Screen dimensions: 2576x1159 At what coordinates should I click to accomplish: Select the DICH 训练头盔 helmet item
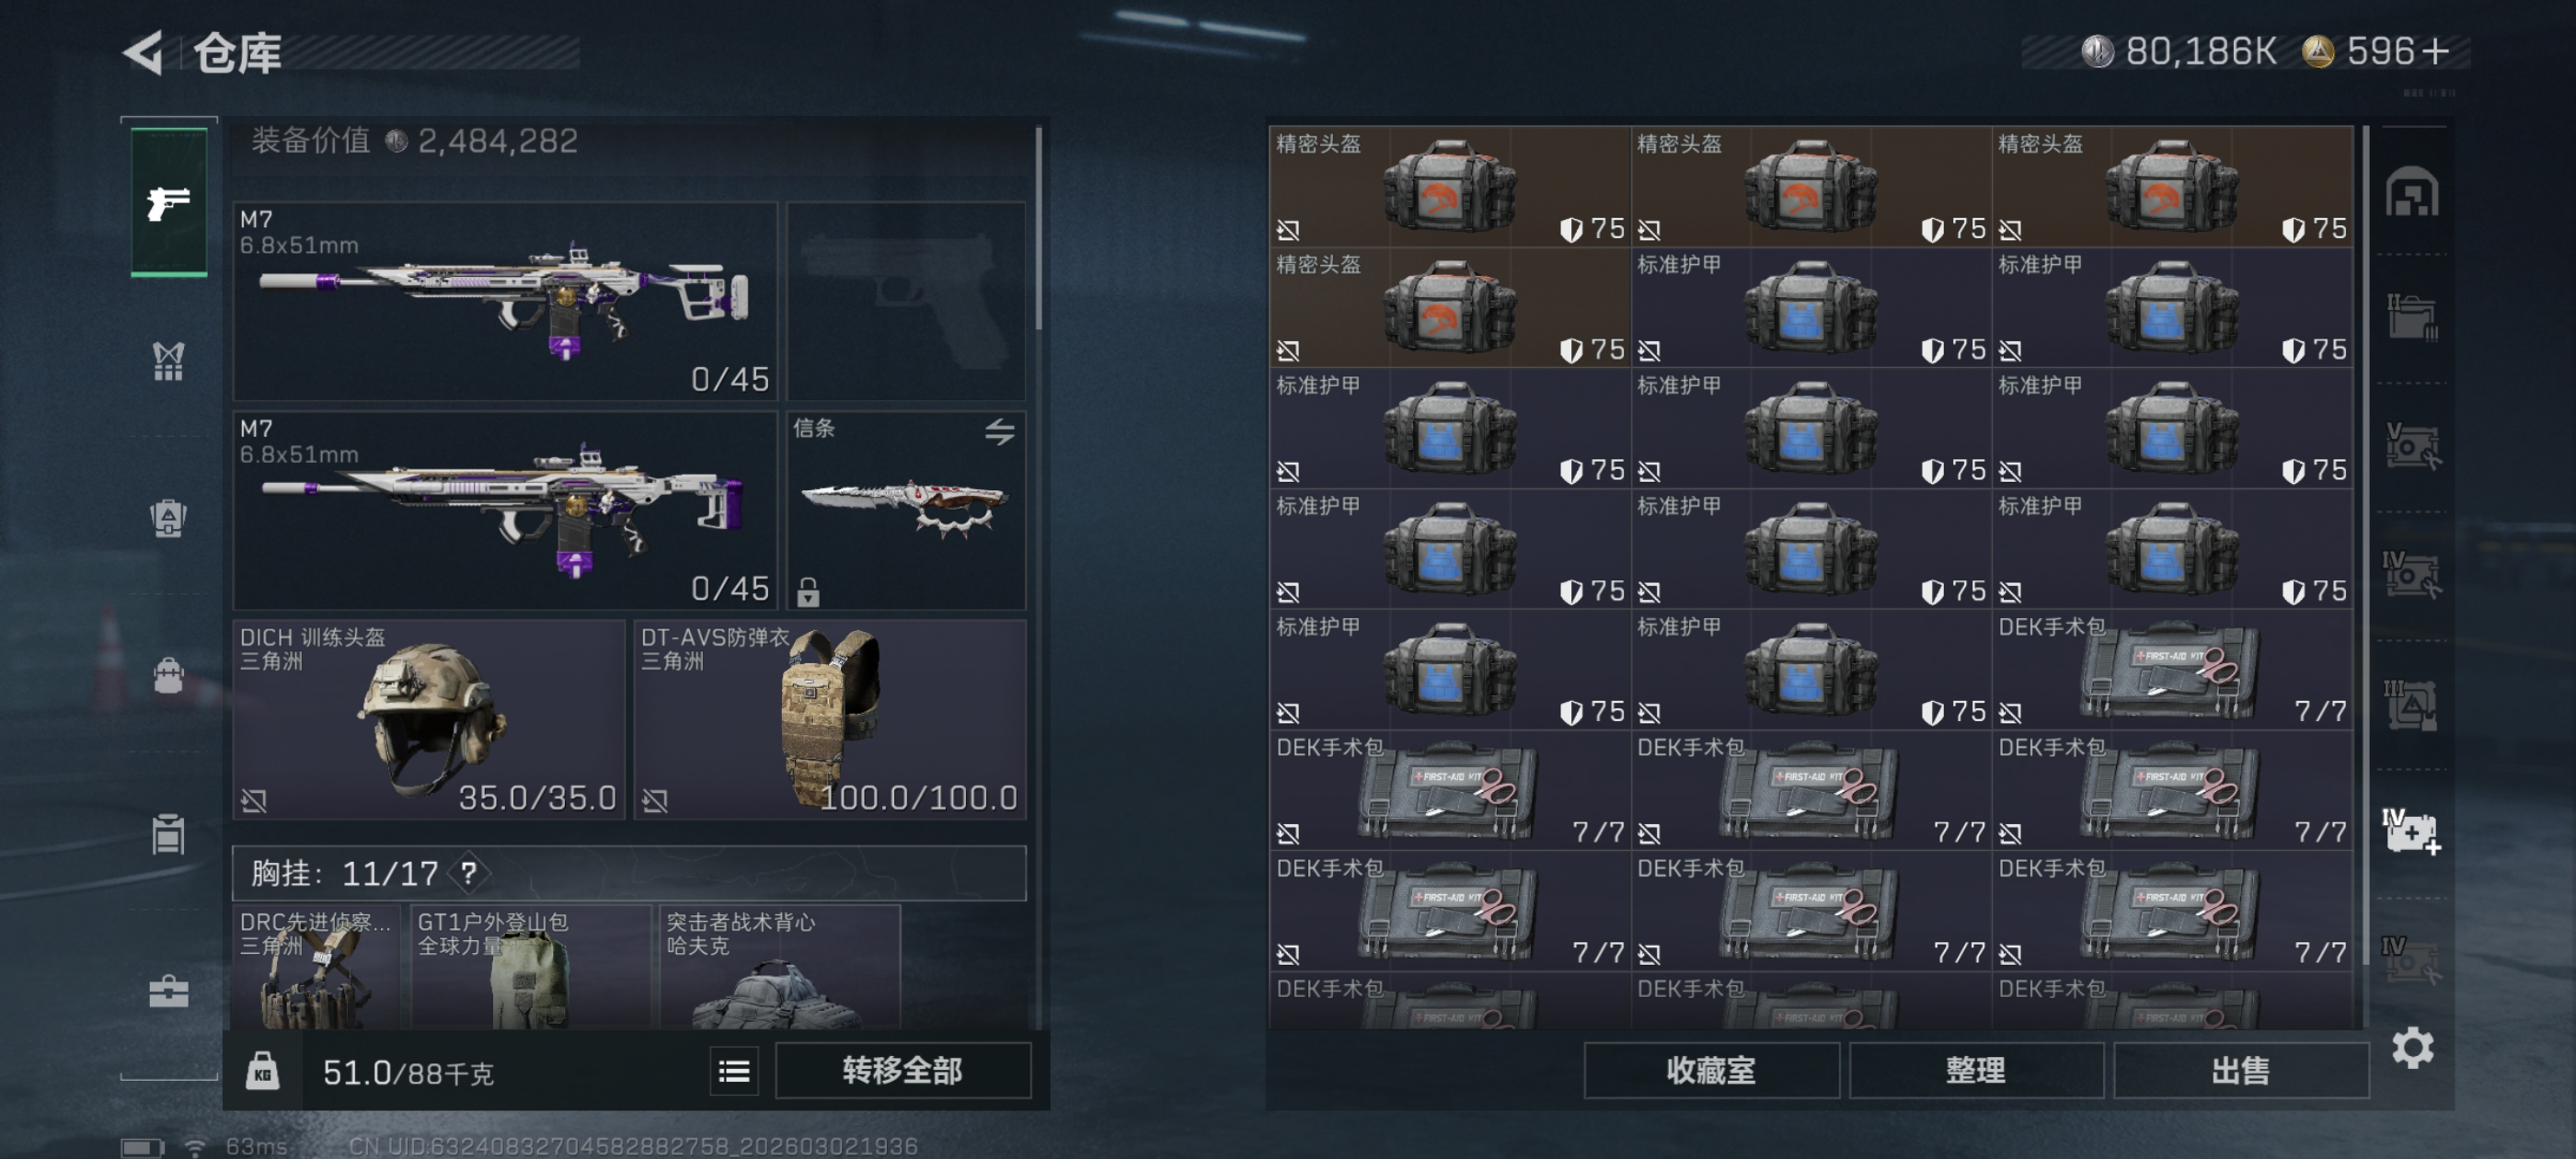coord(428,719)
